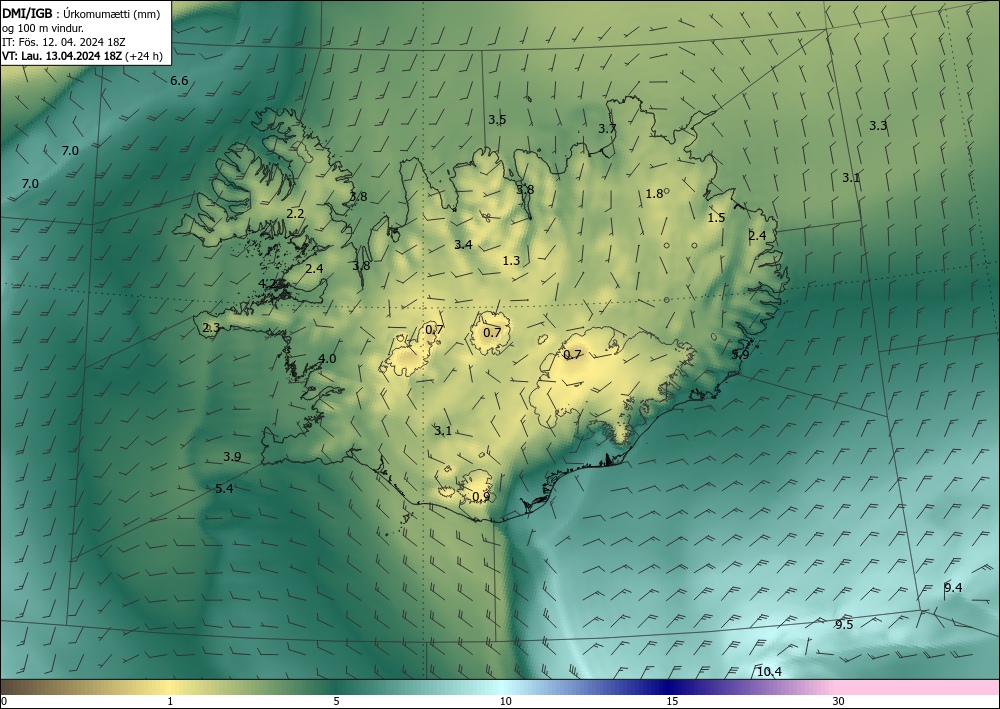Click the 'VT: Lau. 13.04.2024 18Z (+24 h)' line

pos(82,56)
